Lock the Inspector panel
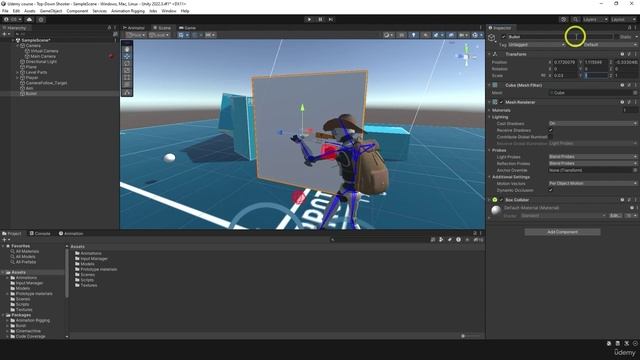Viewport: 640px width, 360px height. coord(629,28)
